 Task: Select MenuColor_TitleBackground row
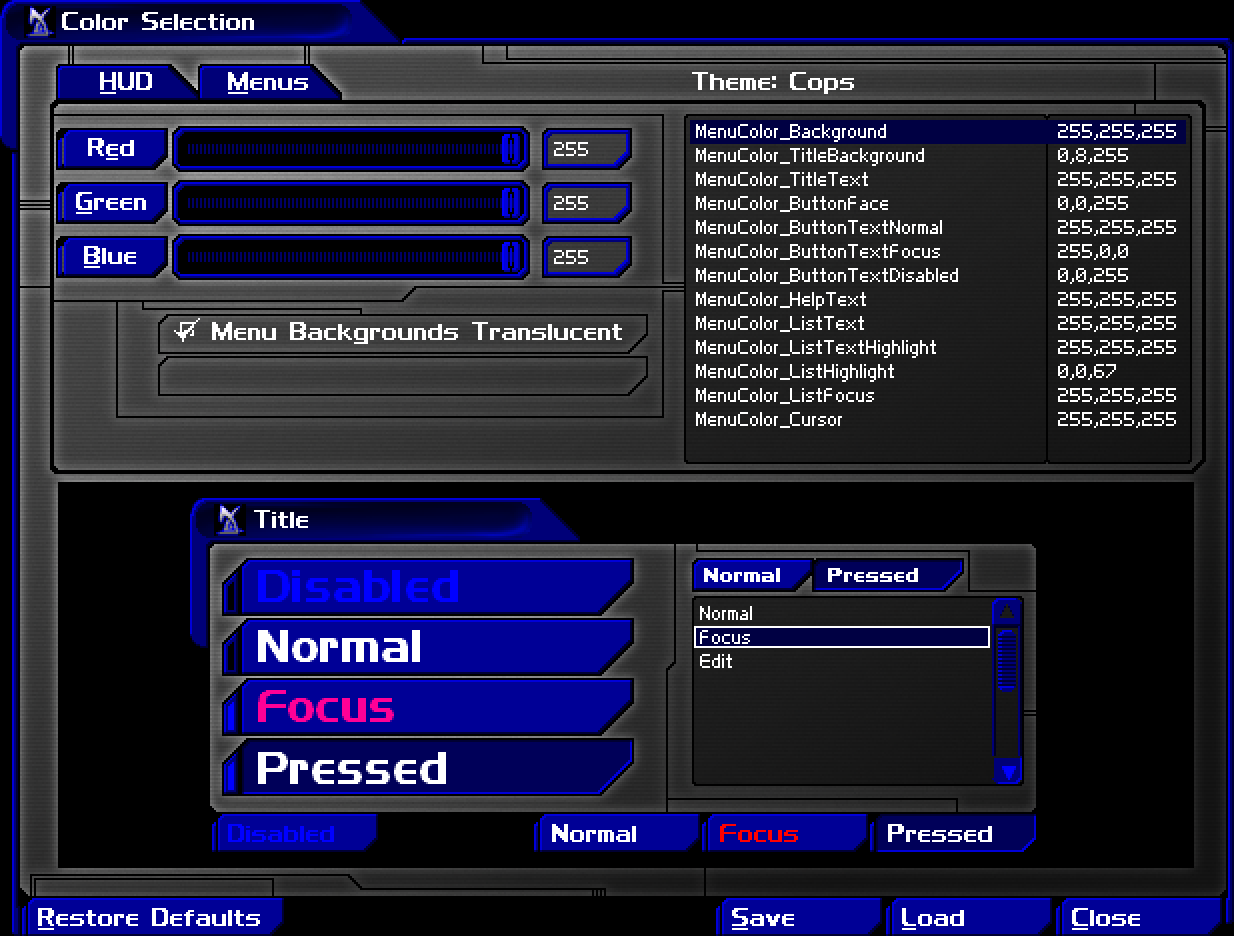click(937, 155)
